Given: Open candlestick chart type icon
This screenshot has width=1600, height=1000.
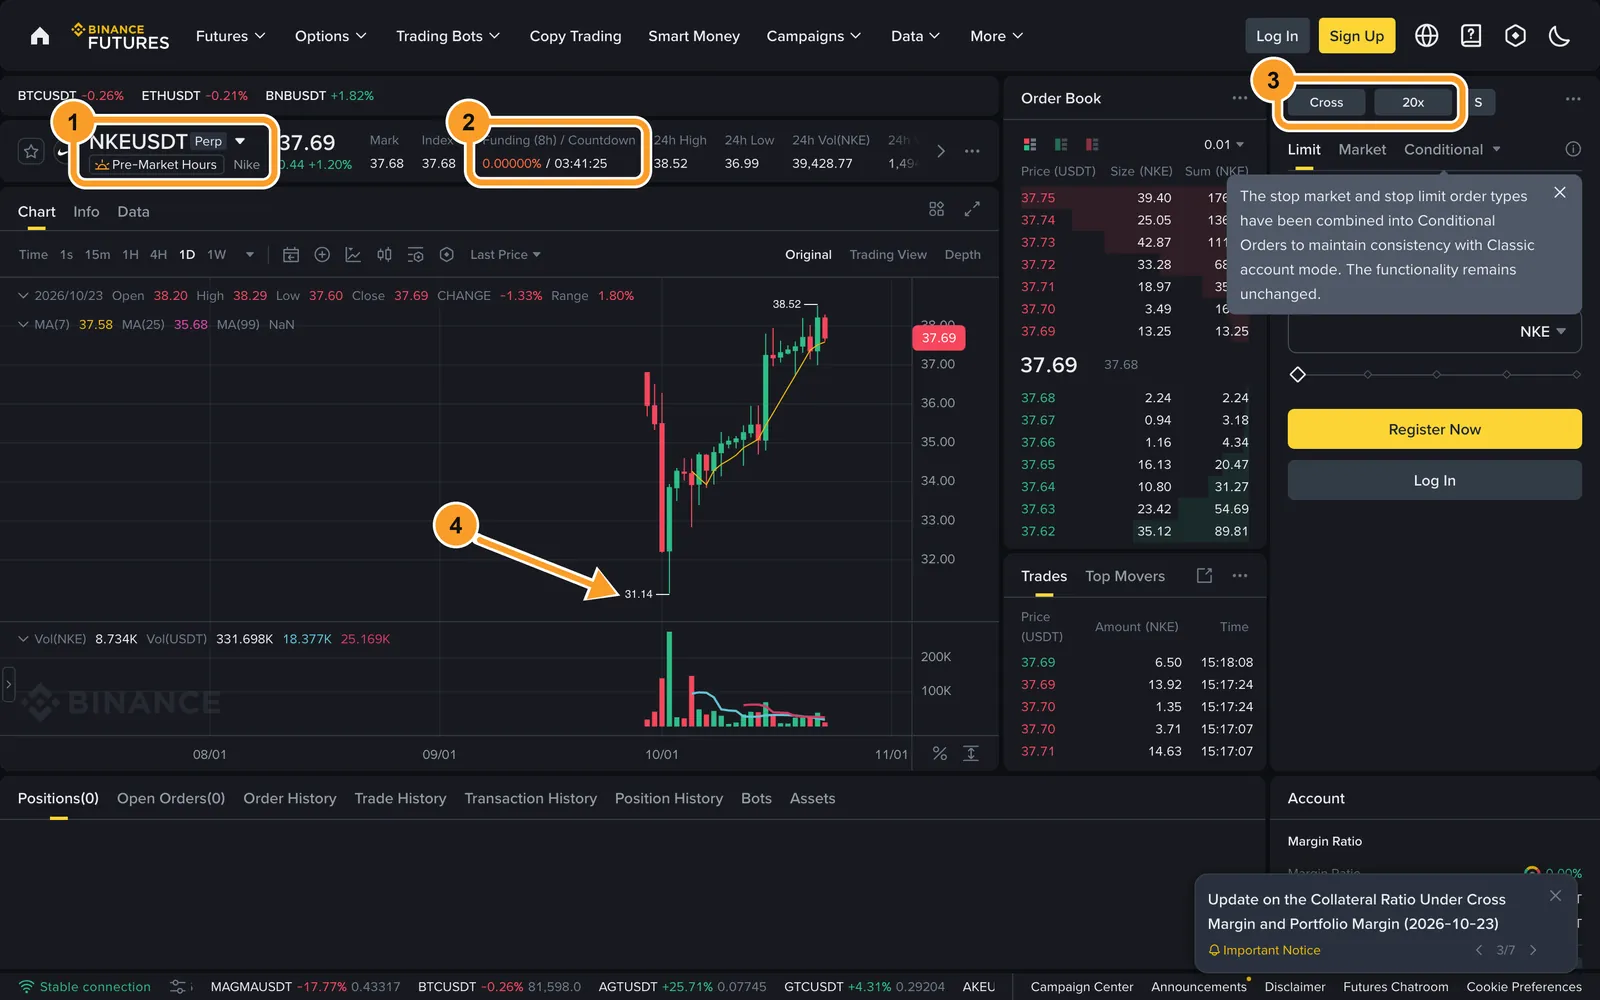Looking at the screenshot, I should pyautogui.click(x=384, y=255).
